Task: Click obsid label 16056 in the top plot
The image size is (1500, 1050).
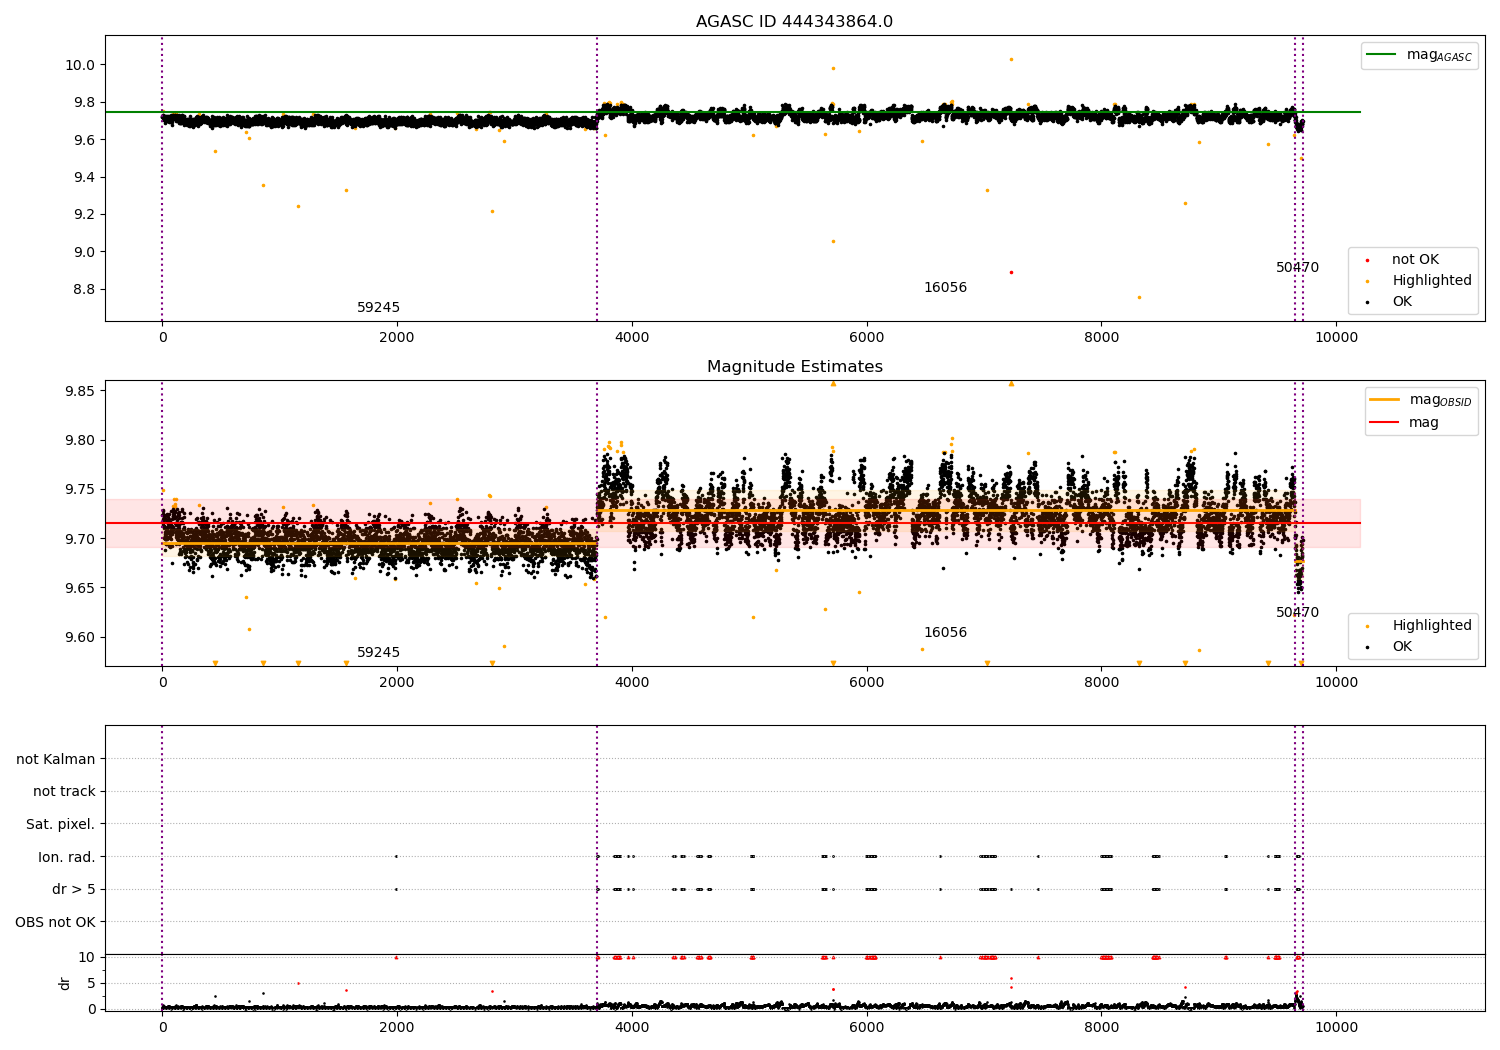Action: pos(945,288)
